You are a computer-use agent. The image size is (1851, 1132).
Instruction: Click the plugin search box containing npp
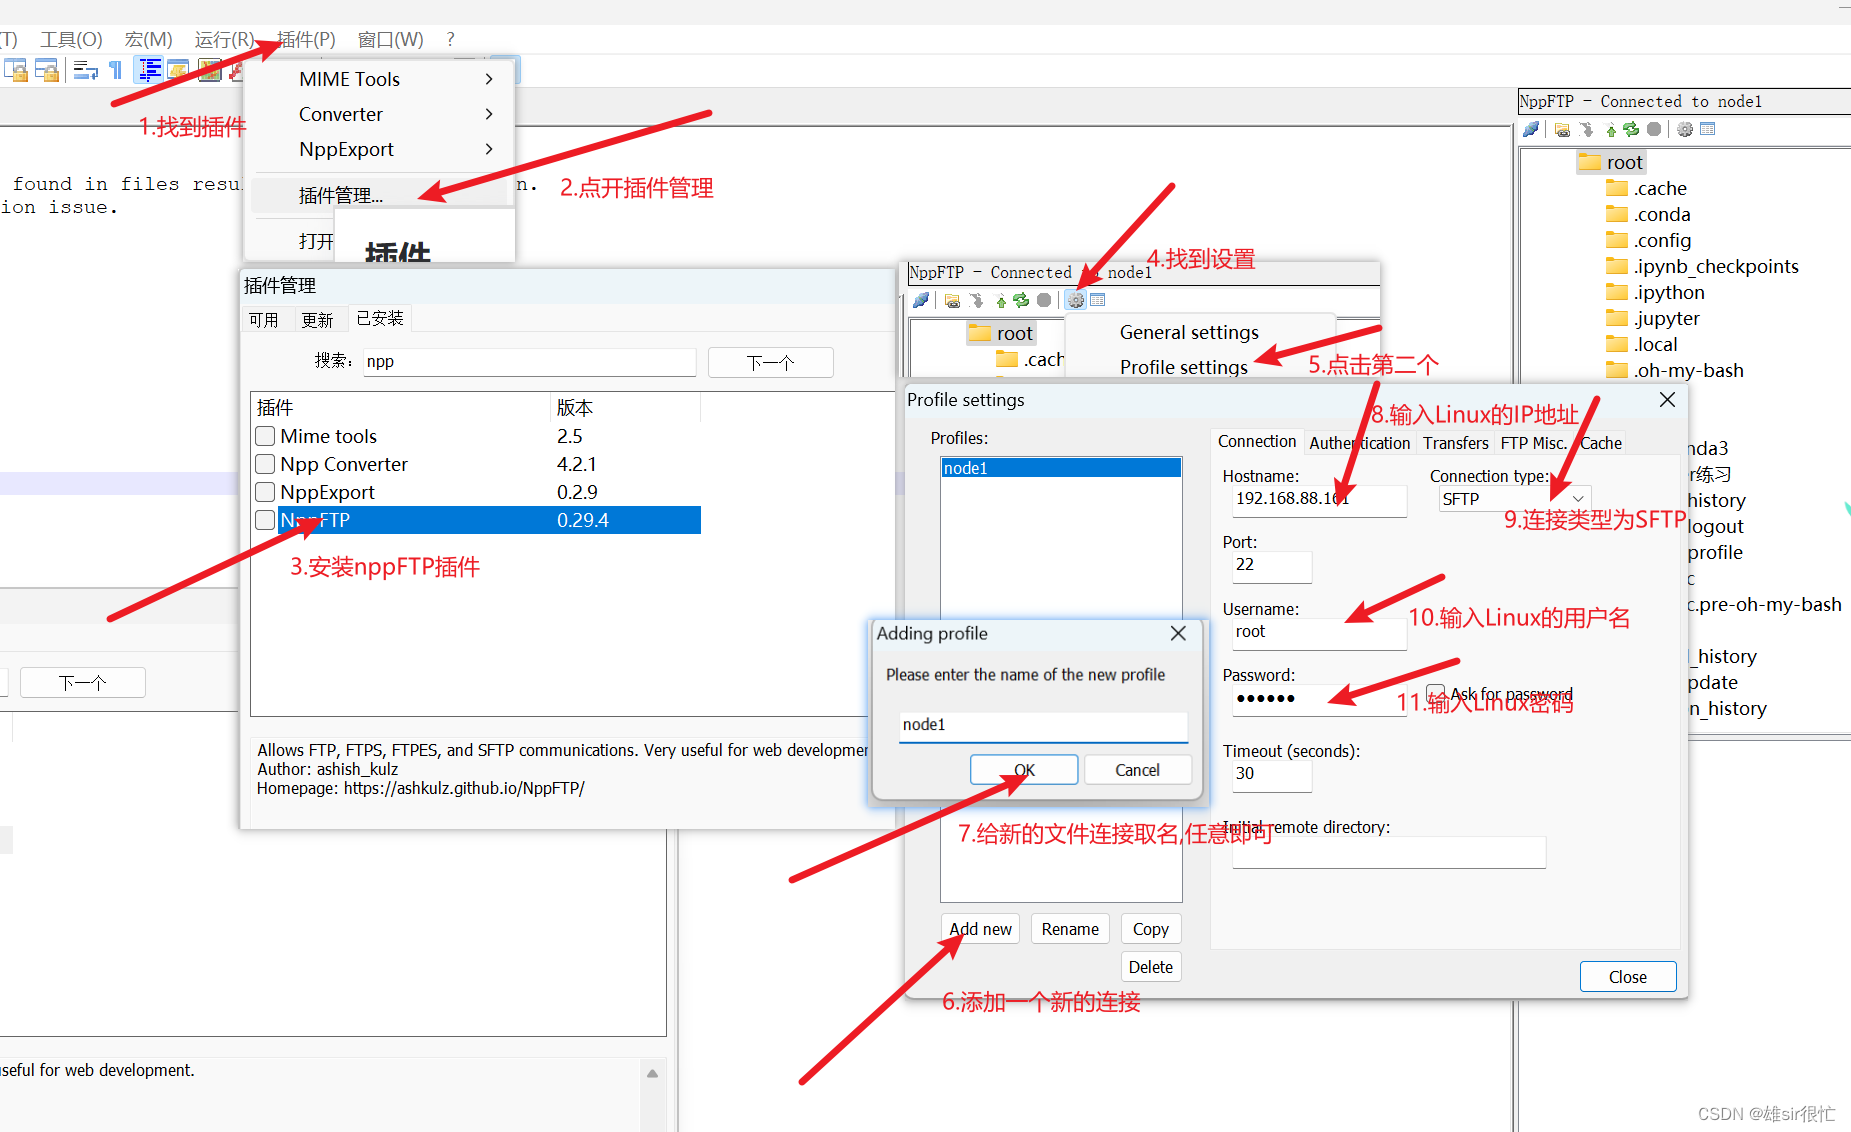click(x=529, y=362)
